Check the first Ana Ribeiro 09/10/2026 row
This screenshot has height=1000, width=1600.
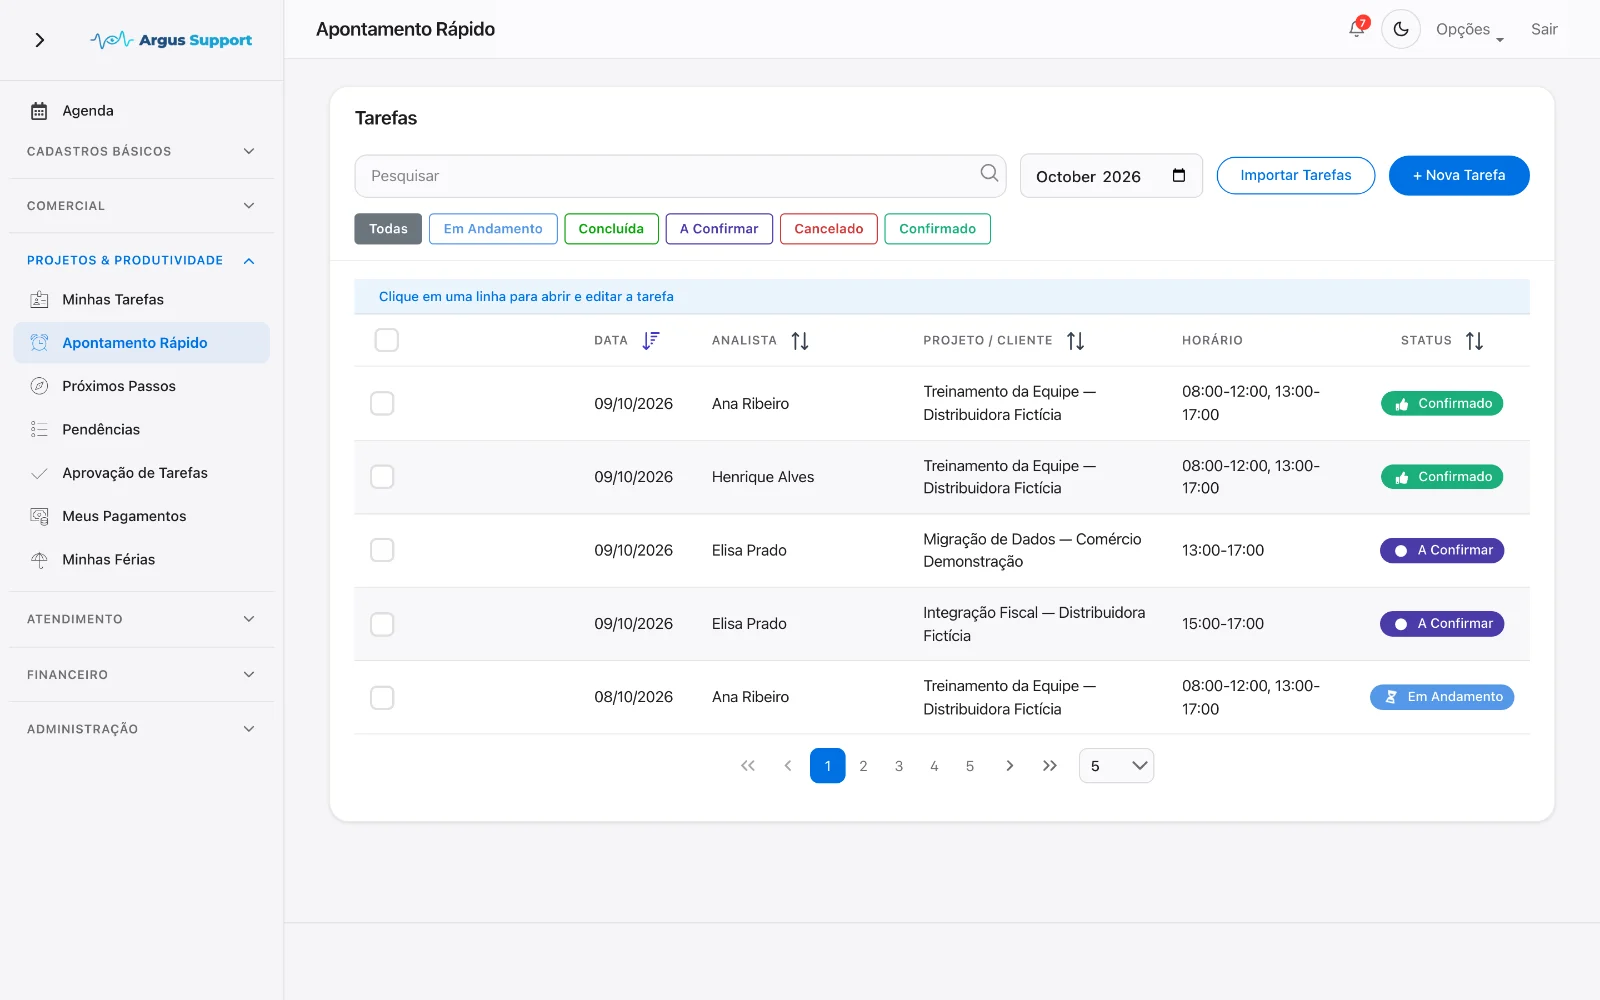click(382, 403)
